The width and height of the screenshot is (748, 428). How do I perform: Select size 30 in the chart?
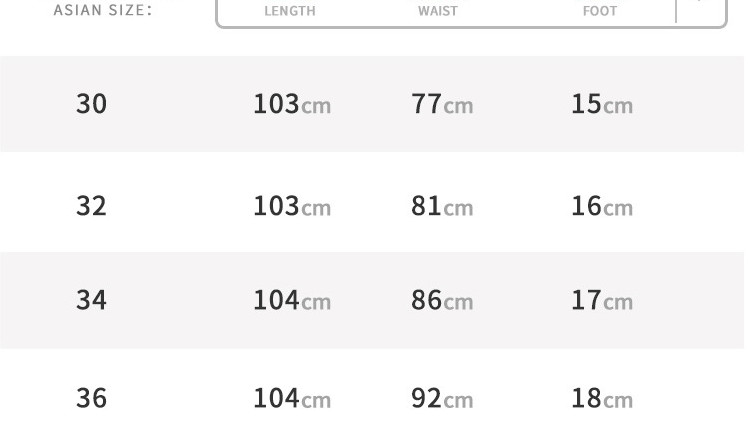click(91, 103)
